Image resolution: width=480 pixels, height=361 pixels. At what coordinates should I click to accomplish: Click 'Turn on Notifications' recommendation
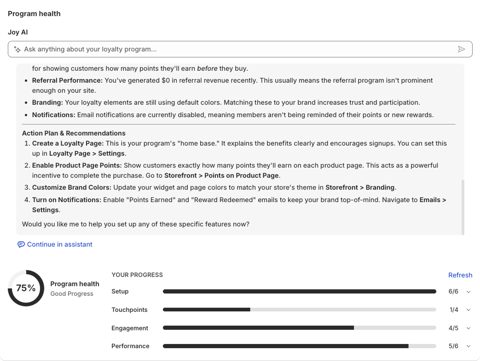pos(67,200)
